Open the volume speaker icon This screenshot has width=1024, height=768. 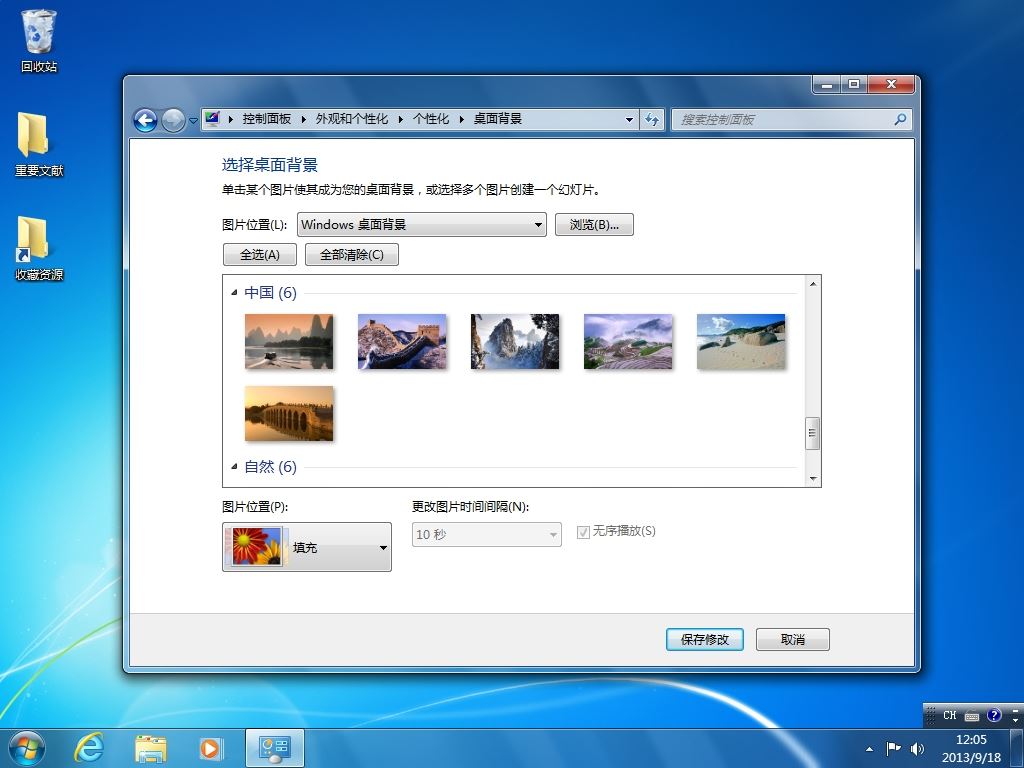tap(918, 748)
